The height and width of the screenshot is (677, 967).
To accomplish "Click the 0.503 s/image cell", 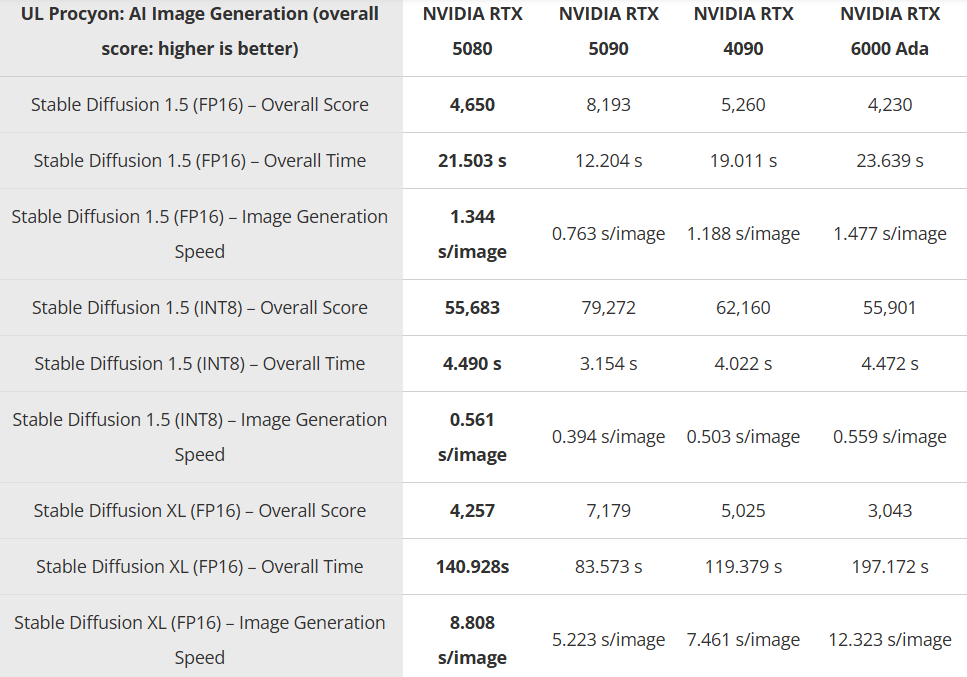I will [x=743, y=437].
